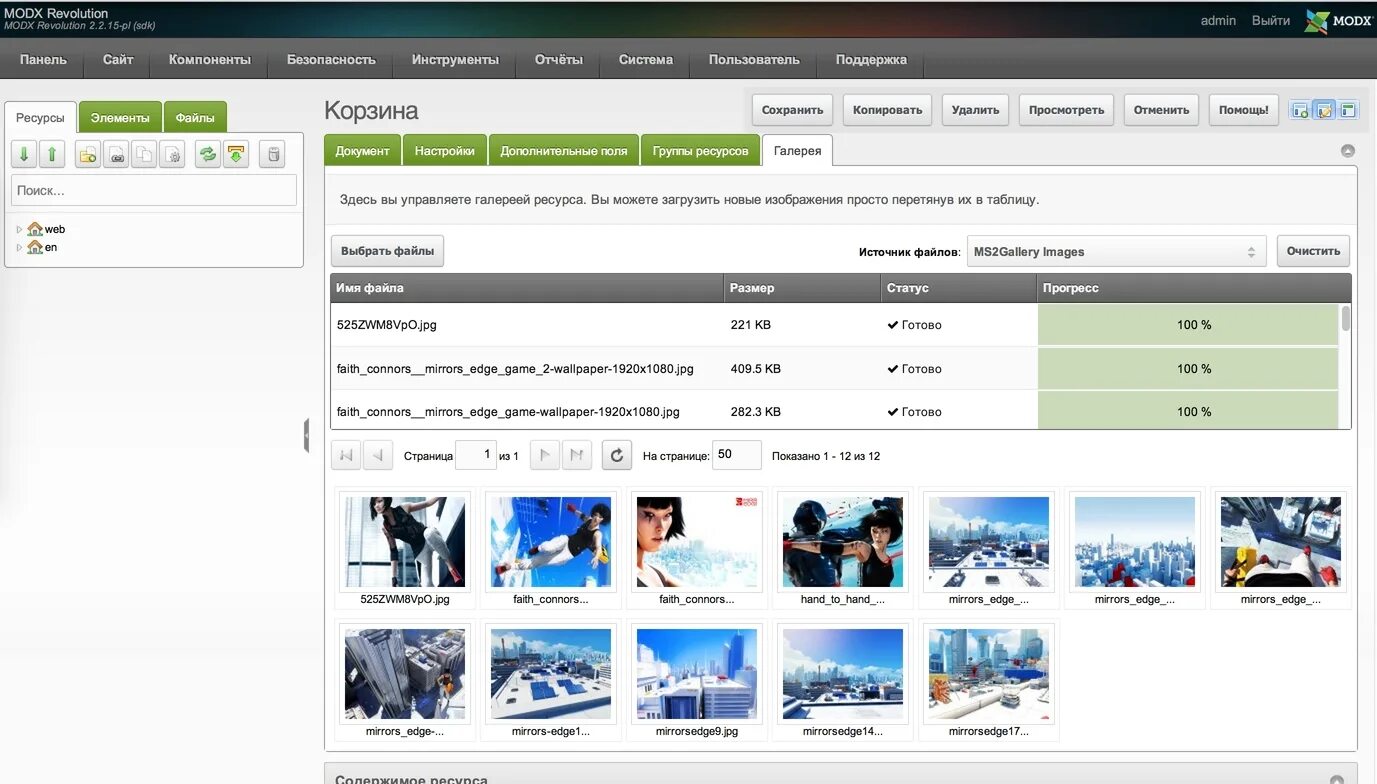Focus the Поиск search field
The width and height of the screenshot is (1377, 784).
(x=154, y=190)
